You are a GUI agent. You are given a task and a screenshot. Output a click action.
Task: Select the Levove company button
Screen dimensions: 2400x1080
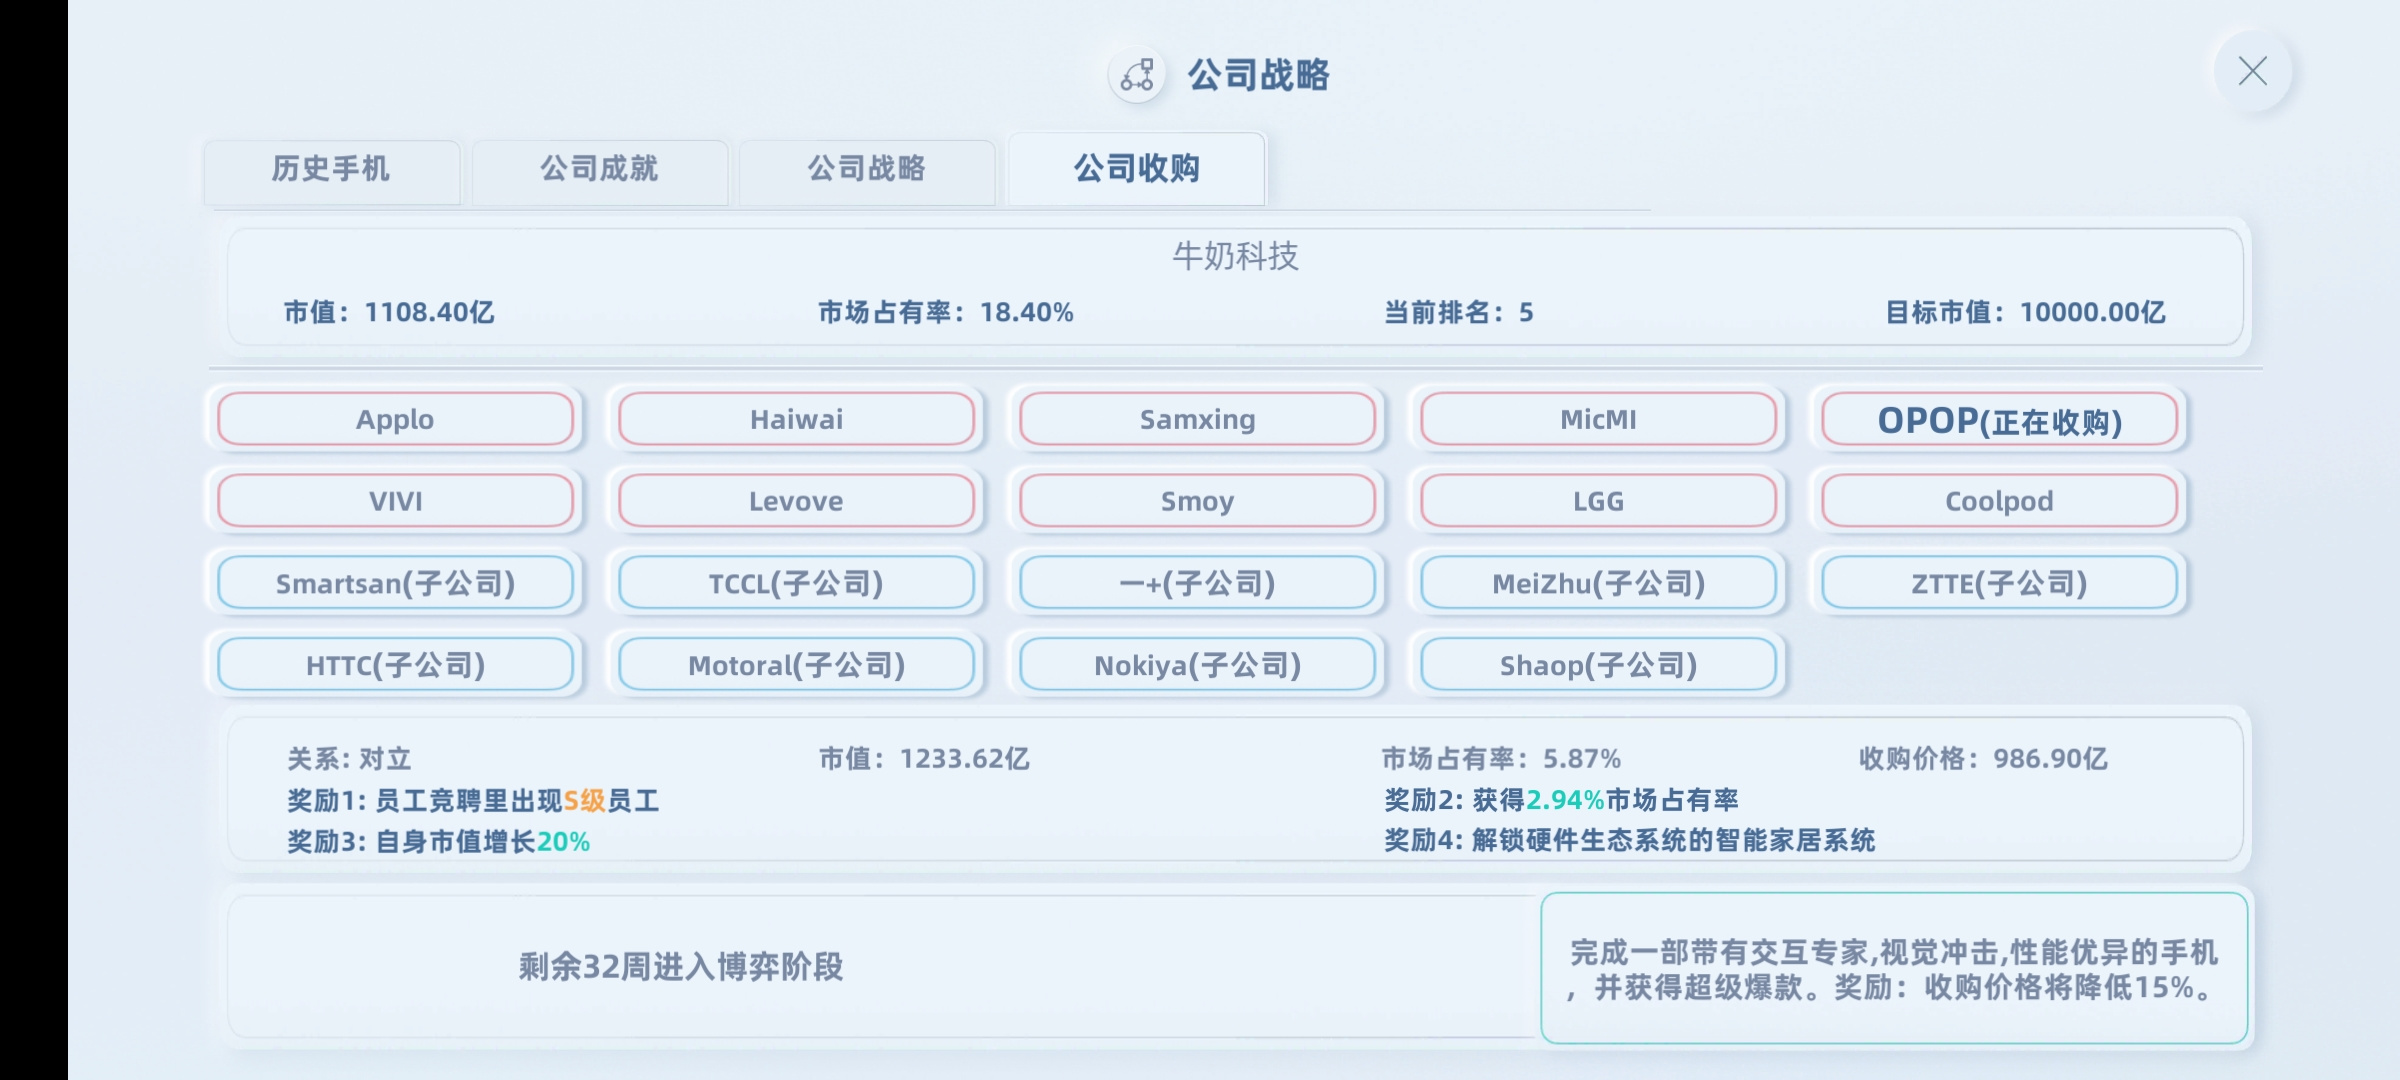point(797,501)
